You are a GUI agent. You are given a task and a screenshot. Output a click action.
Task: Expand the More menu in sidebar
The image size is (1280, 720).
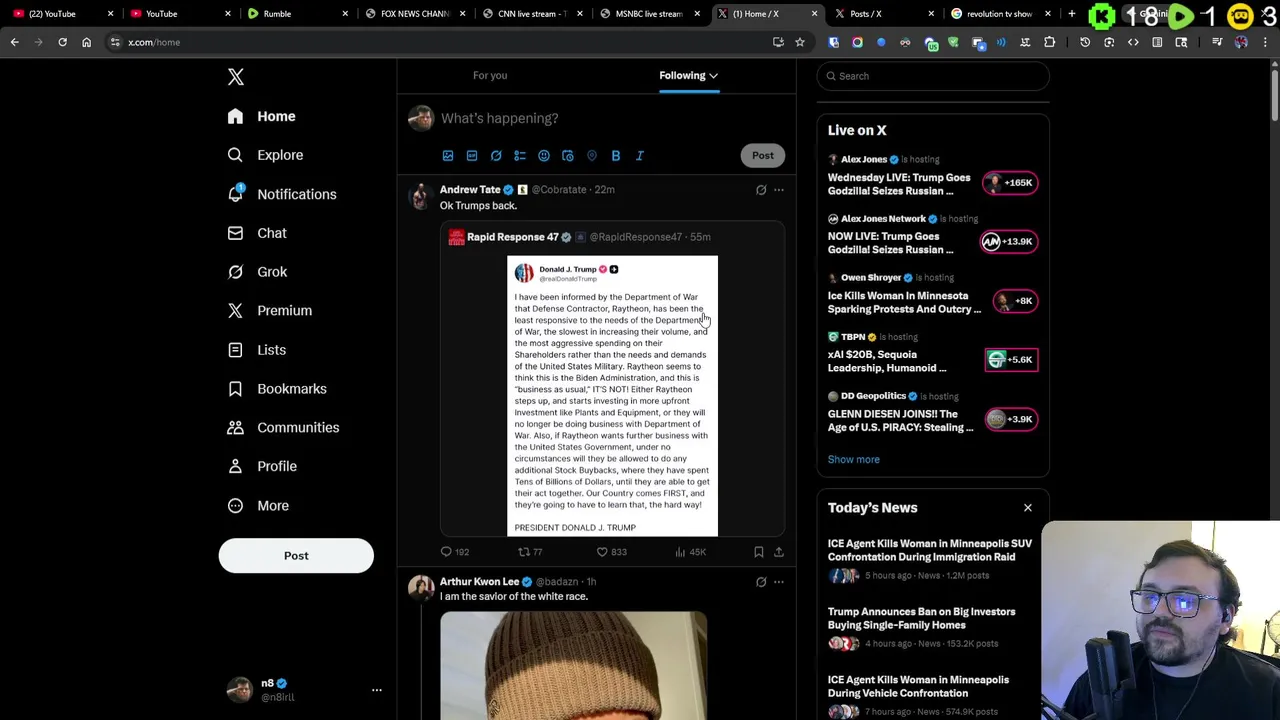tap(258, 506)
